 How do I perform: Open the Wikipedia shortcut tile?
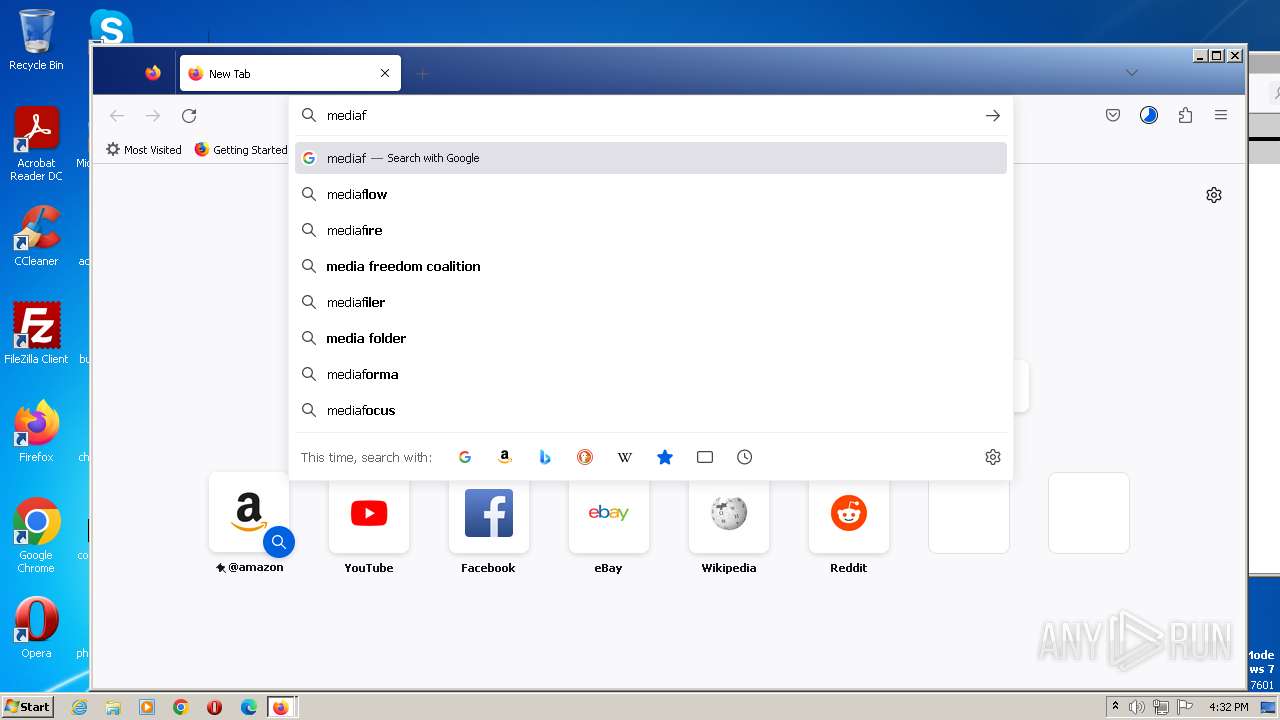(x=729, y=513)
